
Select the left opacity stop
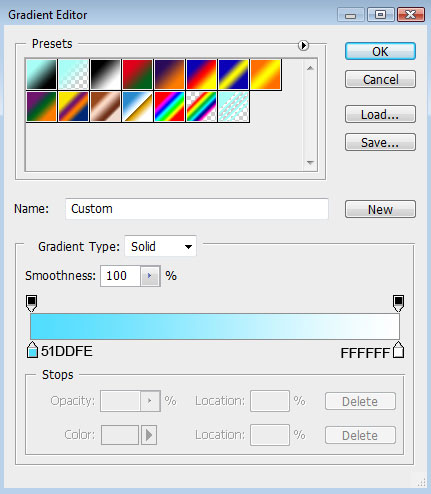(32, 303)
